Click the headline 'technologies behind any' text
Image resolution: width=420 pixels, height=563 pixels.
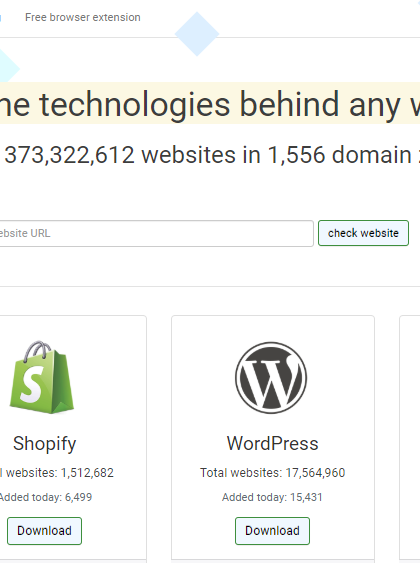(220, 104)
